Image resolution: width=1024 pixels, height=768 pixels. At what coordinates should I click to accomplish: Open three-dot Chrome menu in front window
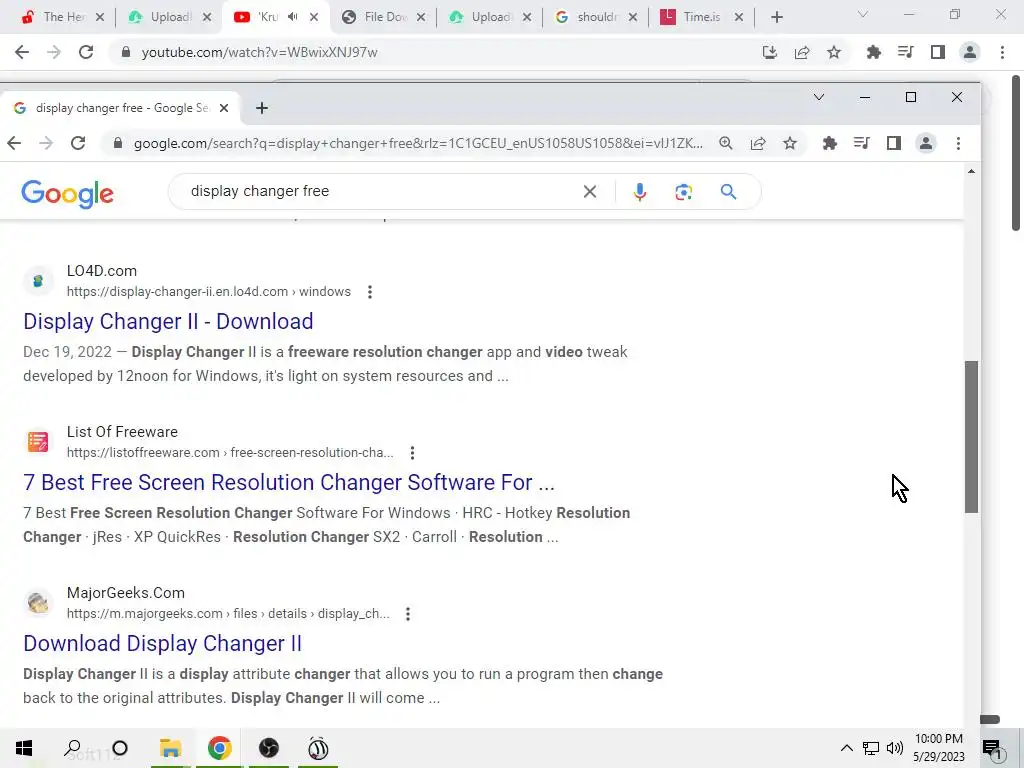pyautogui.click(x=958, y=143)
